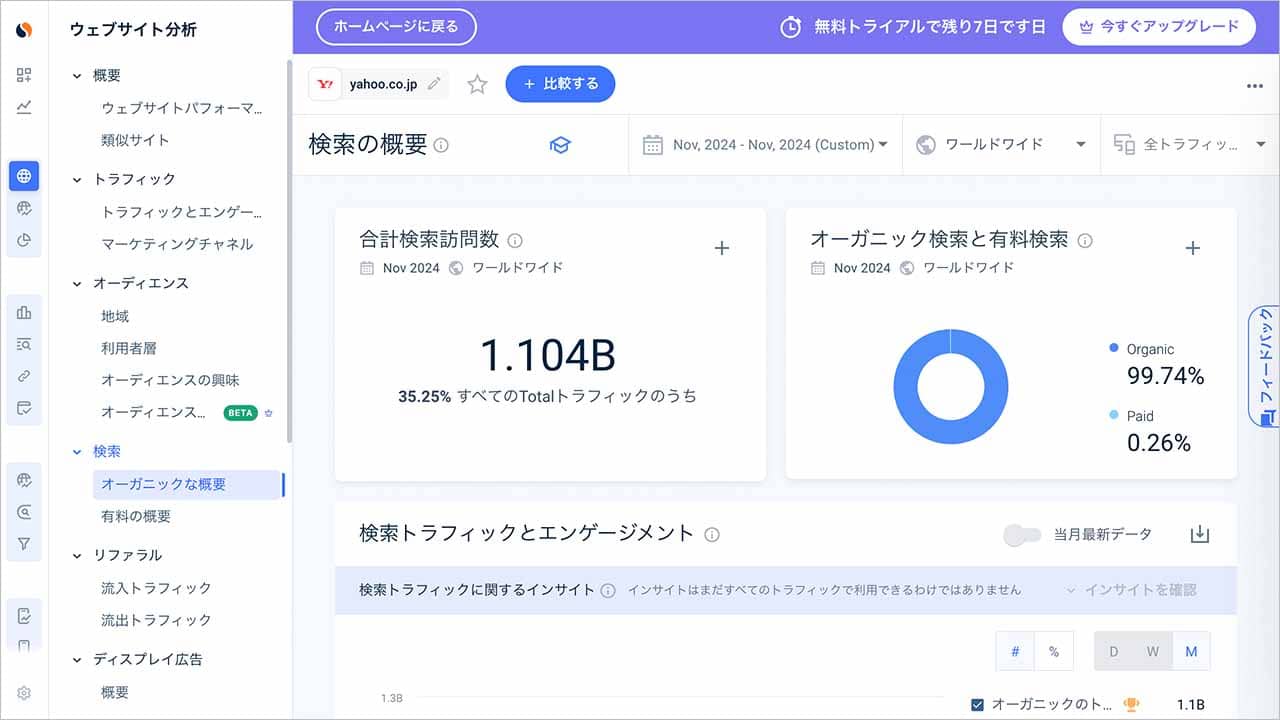Add オーガニック検索と有料検索 card with plus icon
Viewport: 1280px width, 720px height.
[1192, 248]
